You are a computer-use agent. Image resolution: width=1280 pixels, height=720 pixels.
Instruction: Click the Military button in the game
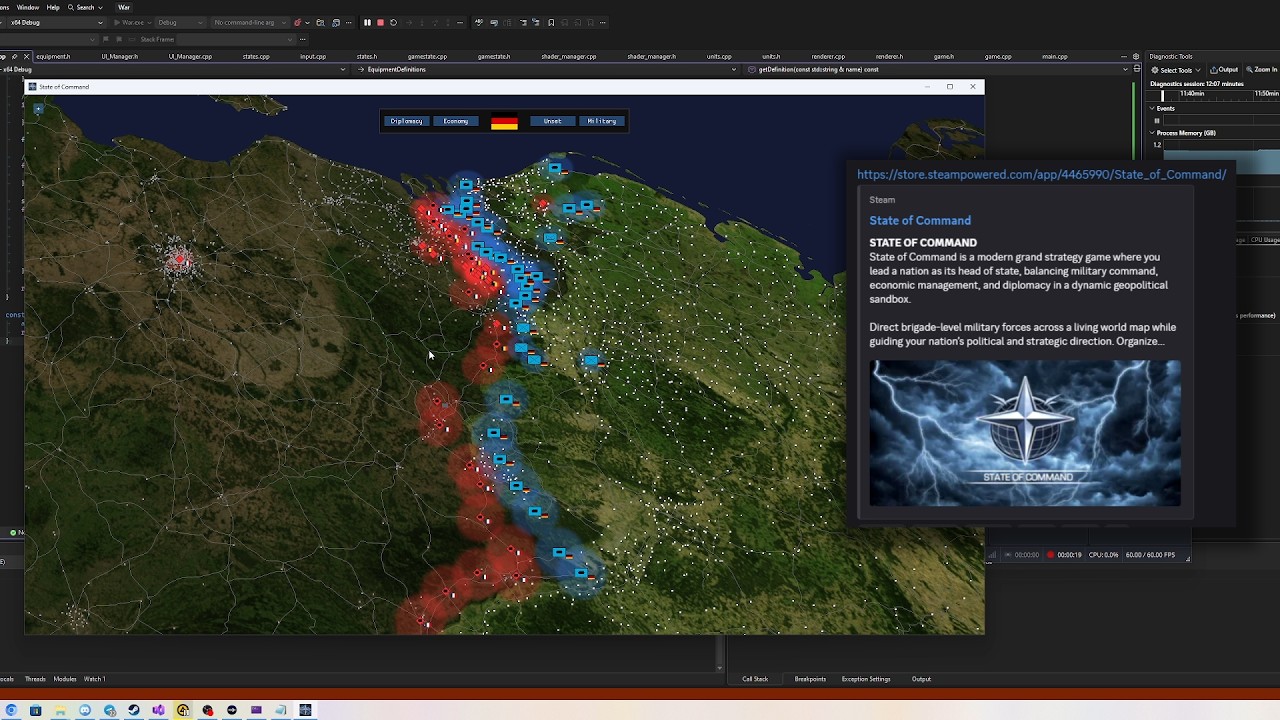coord(602,121)
